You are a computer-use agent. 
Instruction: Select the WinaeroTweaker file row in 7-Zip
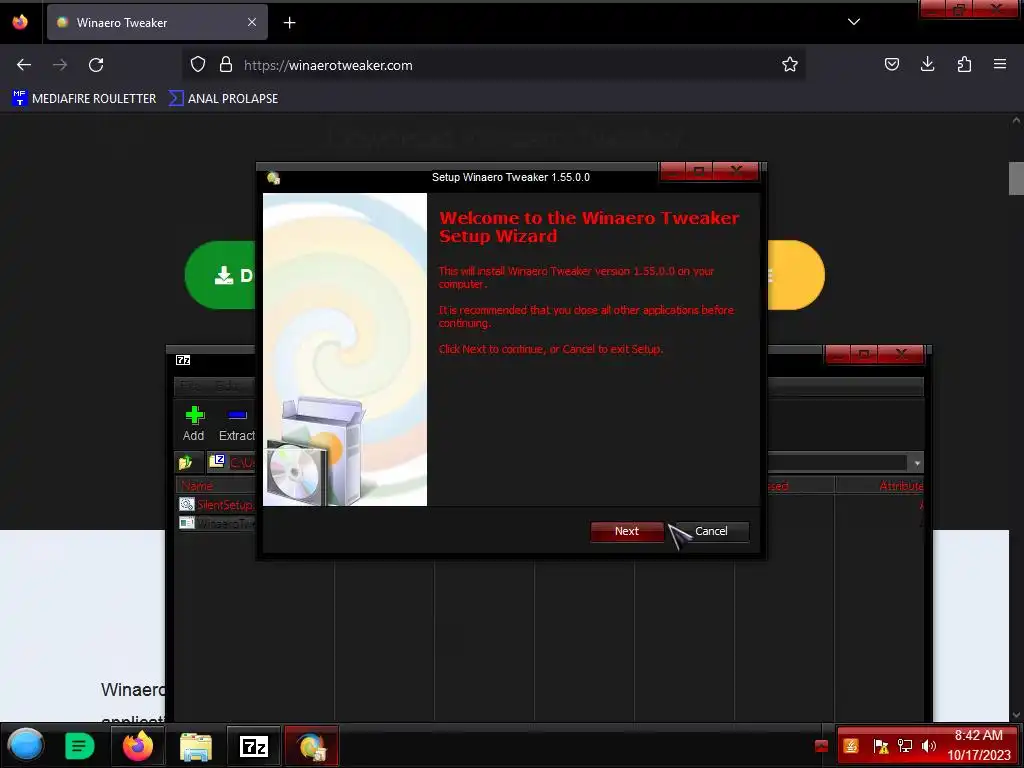click(216, 523)
